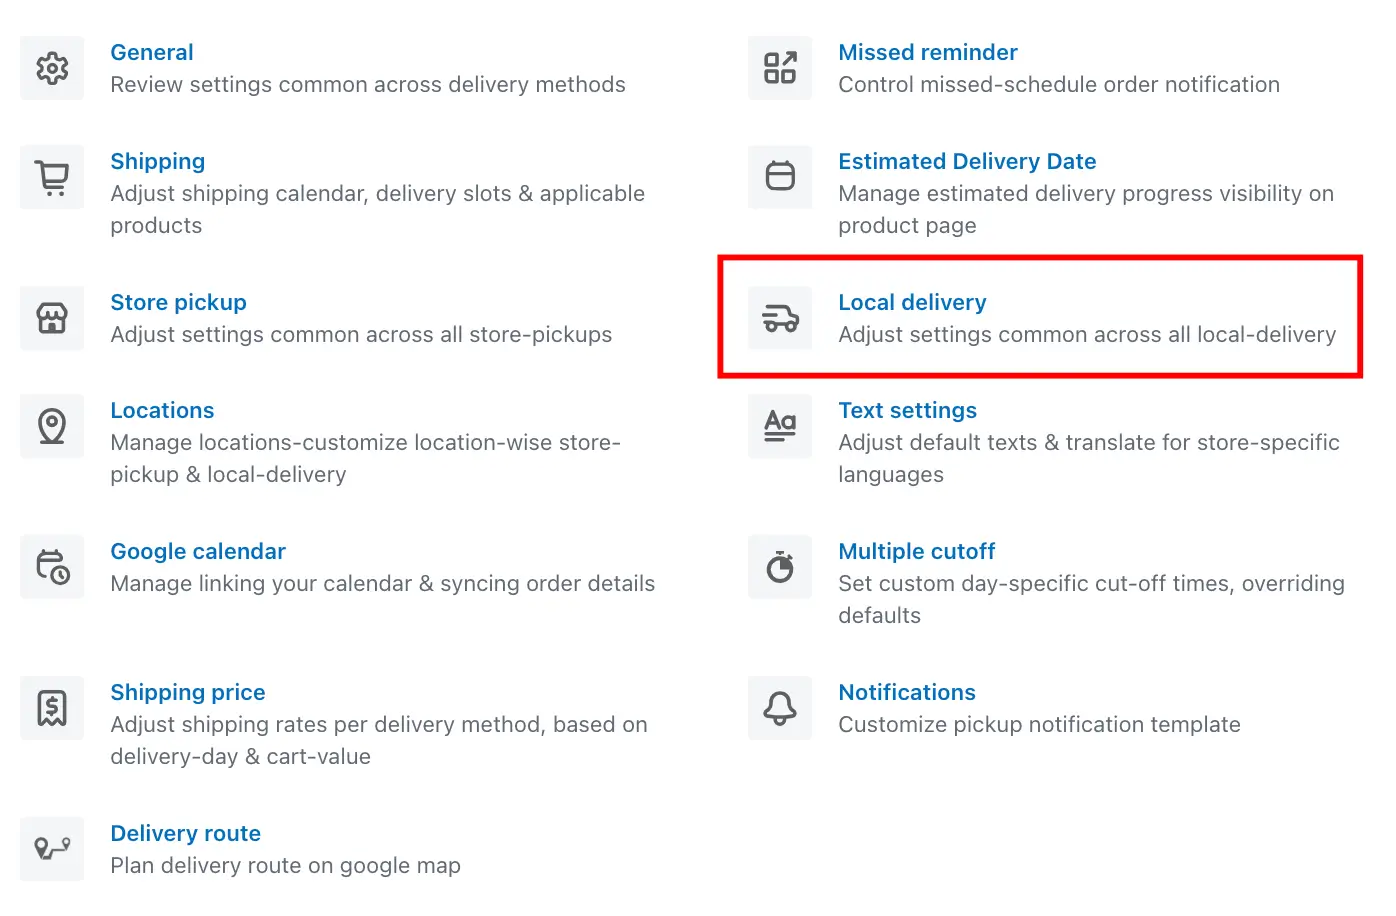Select the Multiple cutoff link
1396x916 pixels.
(x=917, y=551)
